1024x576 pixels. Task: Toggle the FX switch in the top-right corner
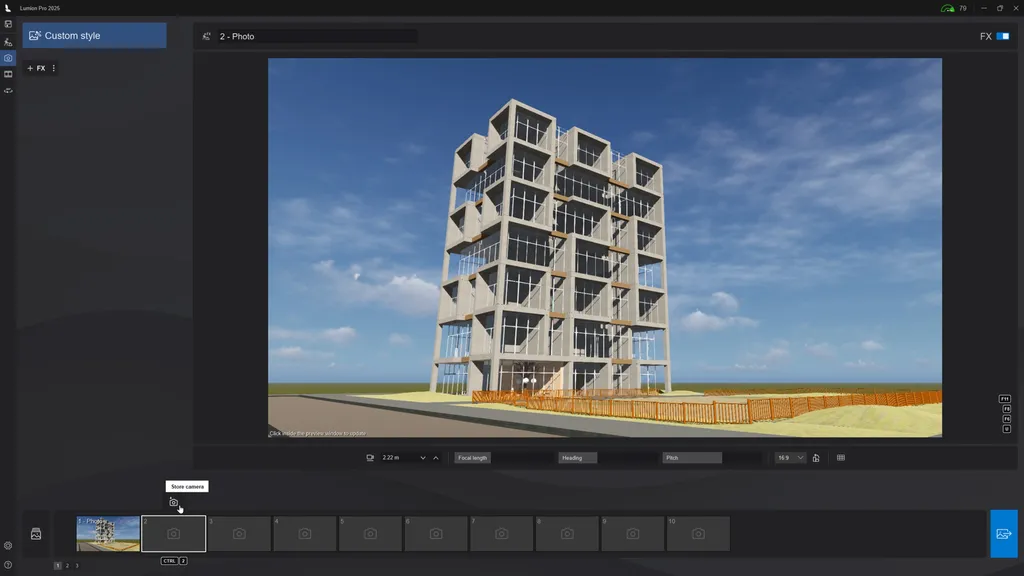[1003, 35]
